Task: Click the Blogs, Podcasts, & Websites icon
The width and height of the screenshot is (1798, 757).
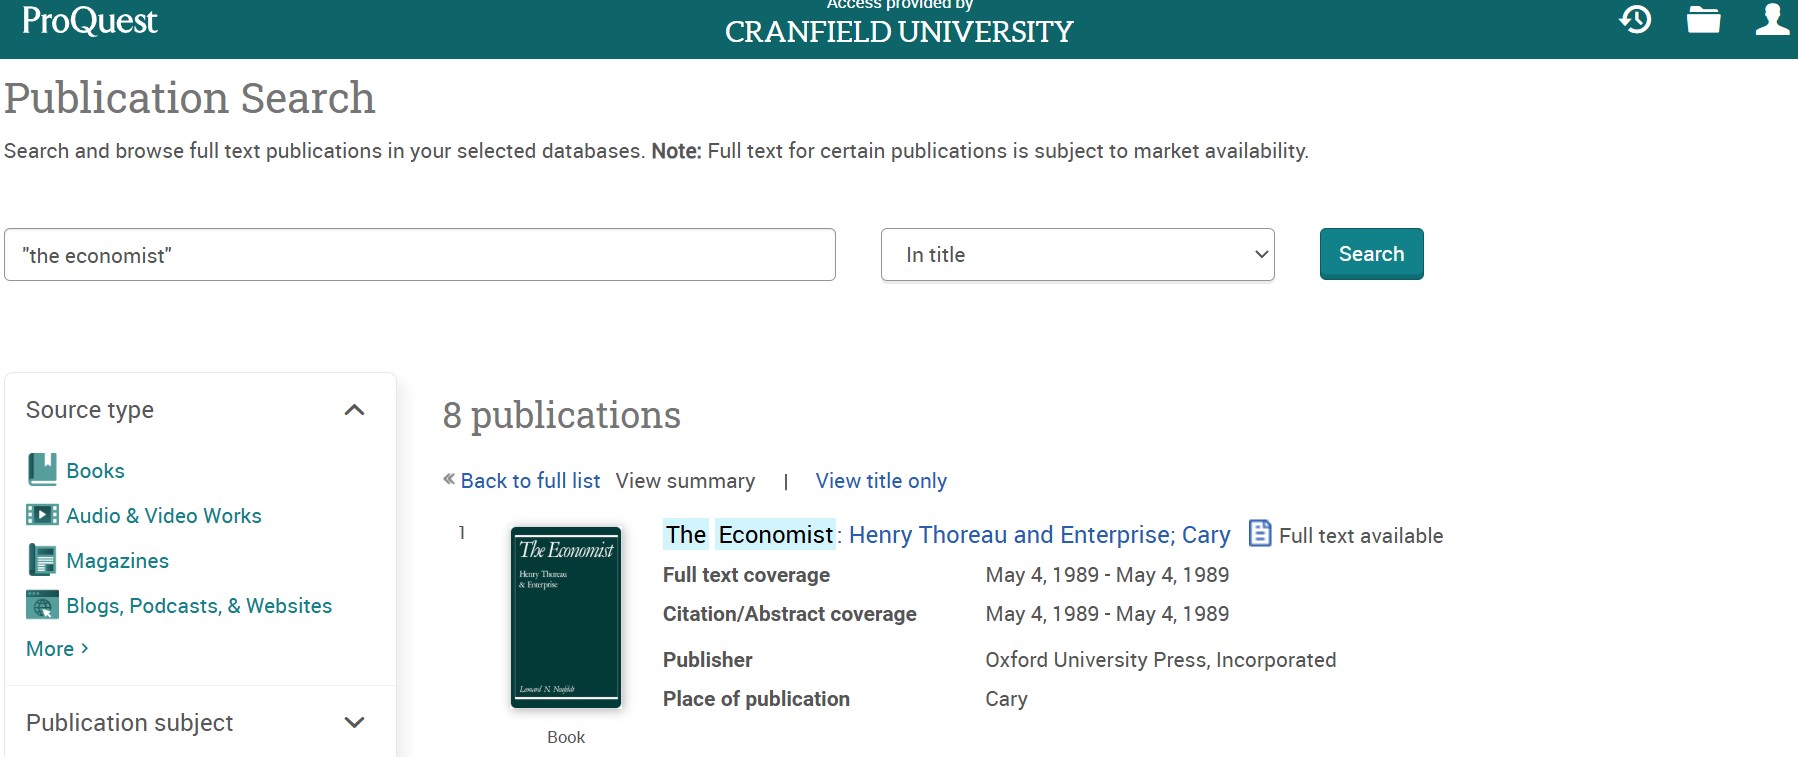Action: (x=42, y=605)
